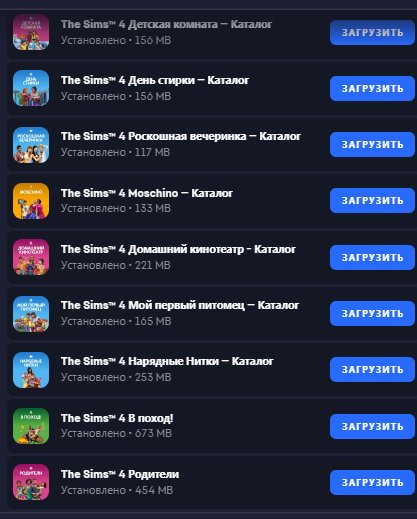Select The Sims 4 Родители title text

click(120, 474)
